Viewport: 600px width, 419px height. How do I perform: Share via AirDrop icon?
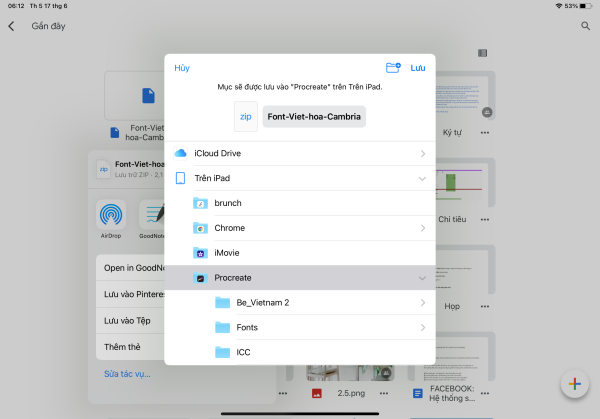click(x=111, y=215)
